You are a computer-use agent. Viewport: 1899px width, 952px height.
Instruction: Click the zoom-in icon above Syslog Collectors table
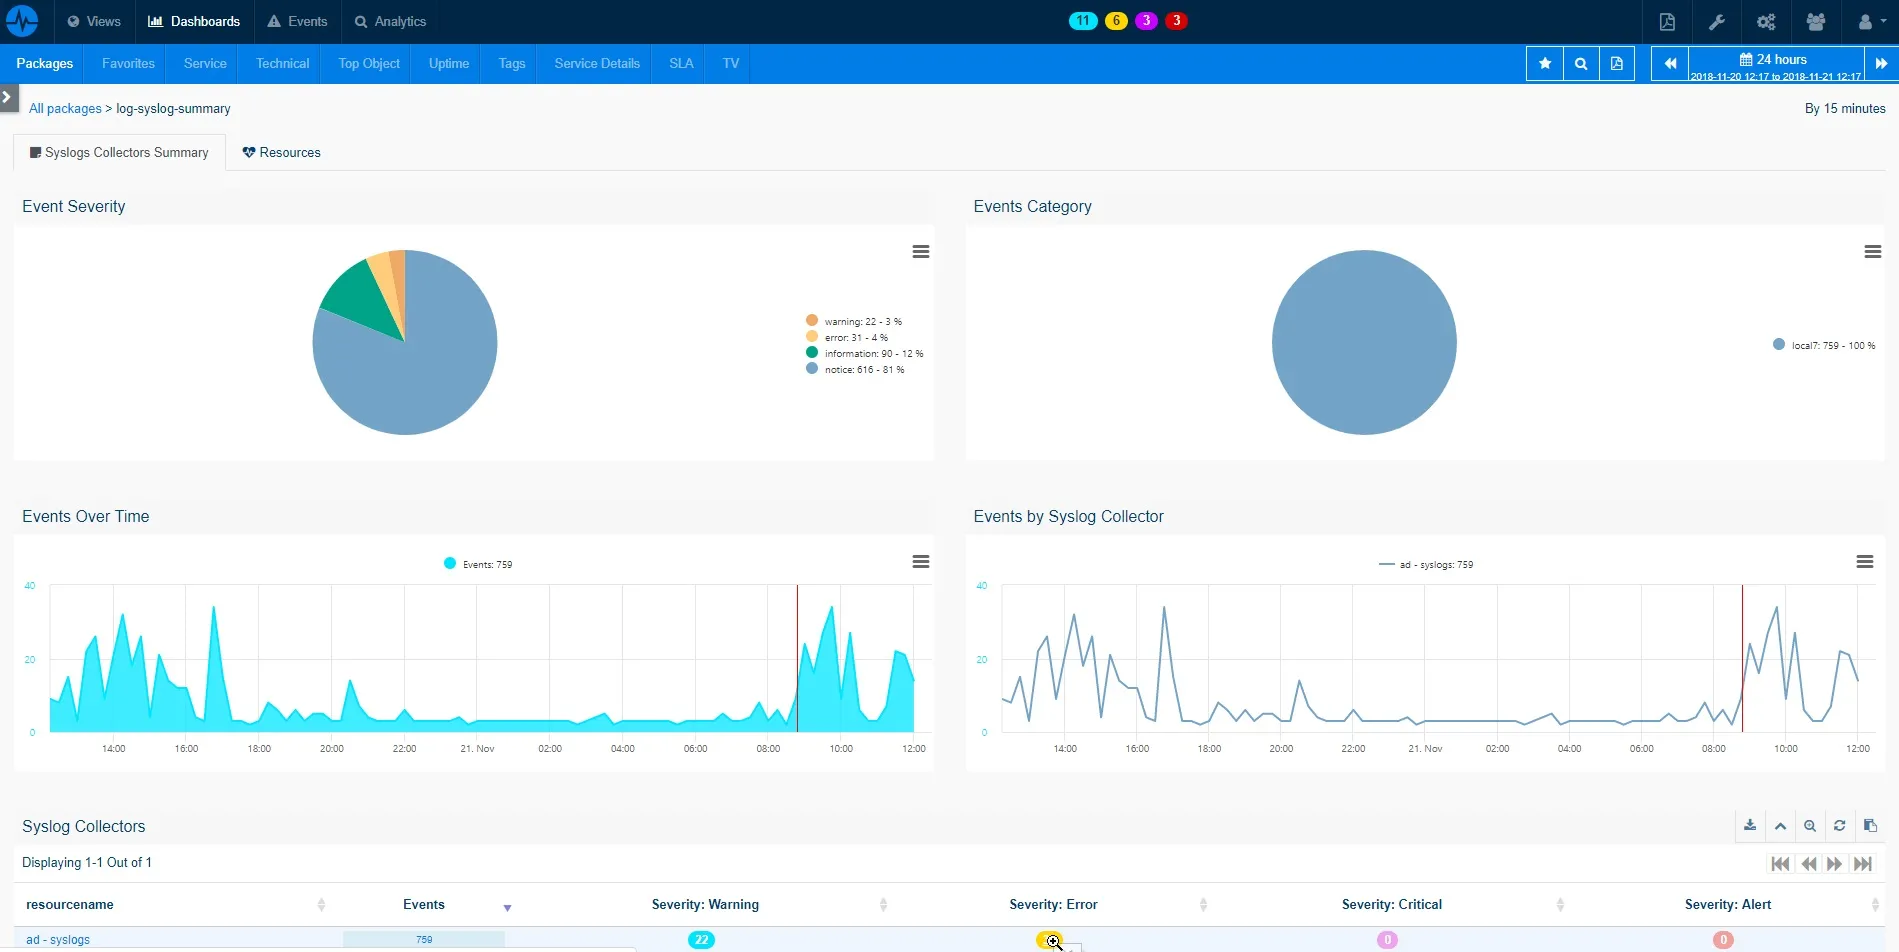pos(1809,826)
